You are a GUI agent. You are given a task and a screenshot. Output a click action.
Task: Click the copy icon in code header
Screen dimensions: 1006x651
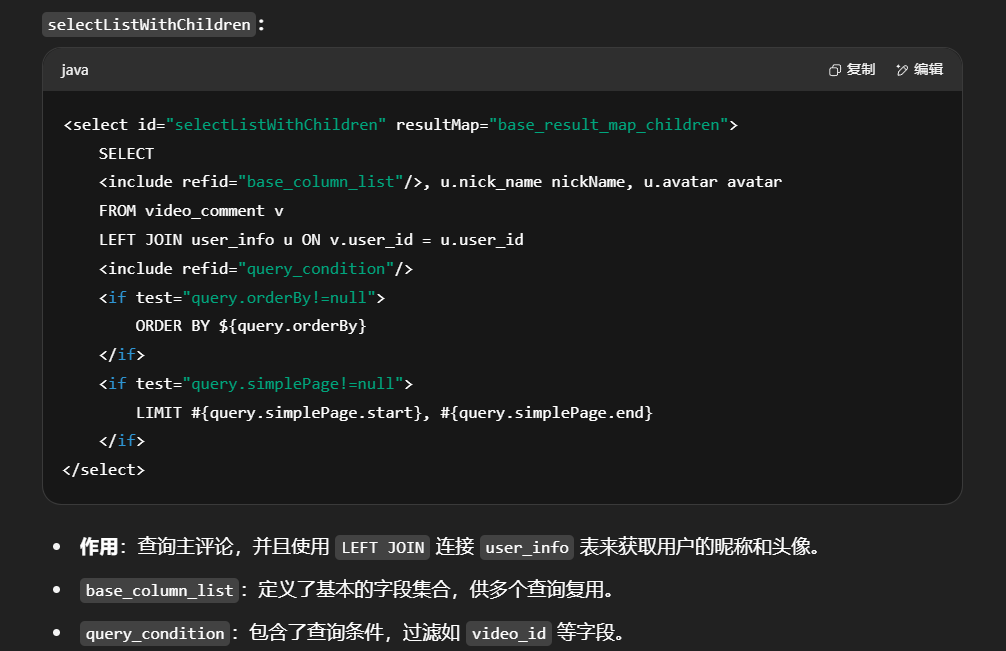[x=835, y=70]
